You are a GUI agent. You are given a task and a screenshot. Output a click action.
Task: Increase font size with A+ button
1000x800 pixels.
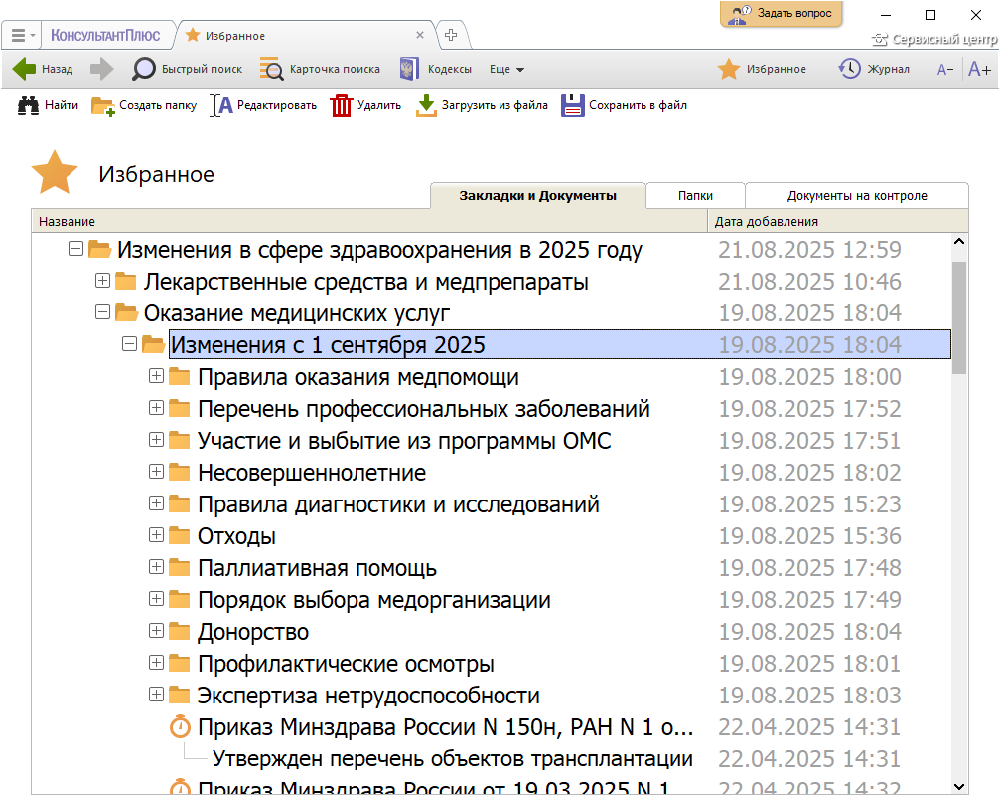979,70
